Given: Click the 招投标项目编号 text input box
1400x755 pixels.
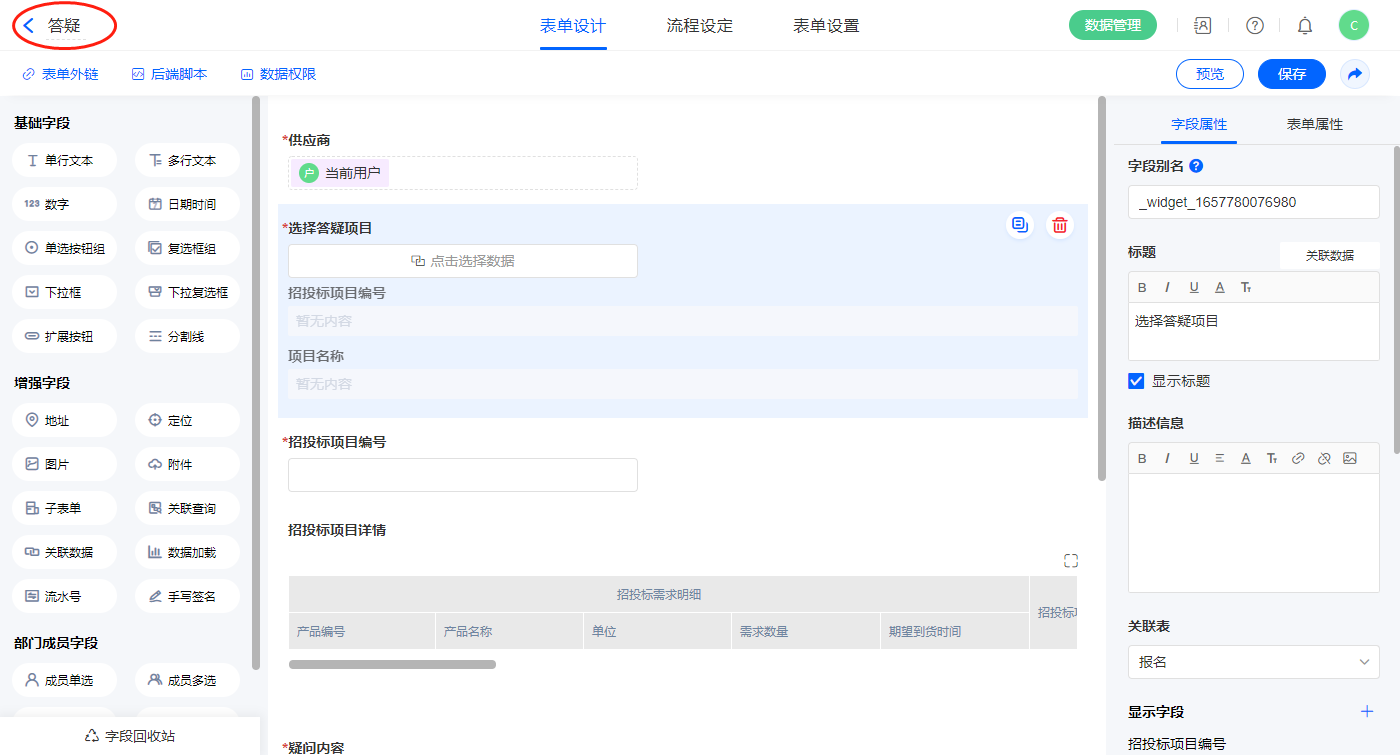Looking at the screenshot, I should (x=462, y=475).
